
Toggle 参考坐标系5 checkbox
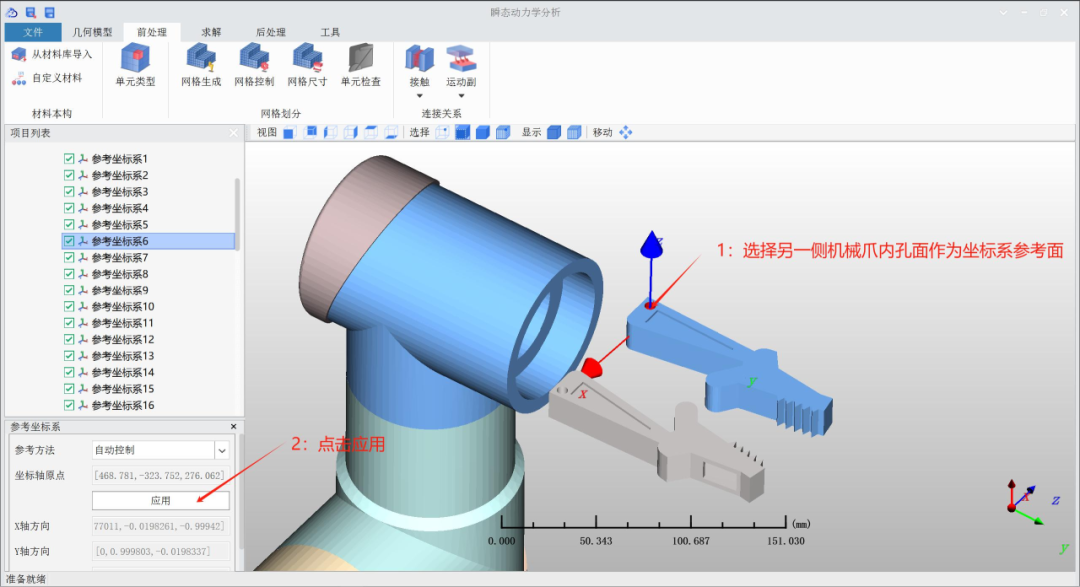tap(69, 225)
